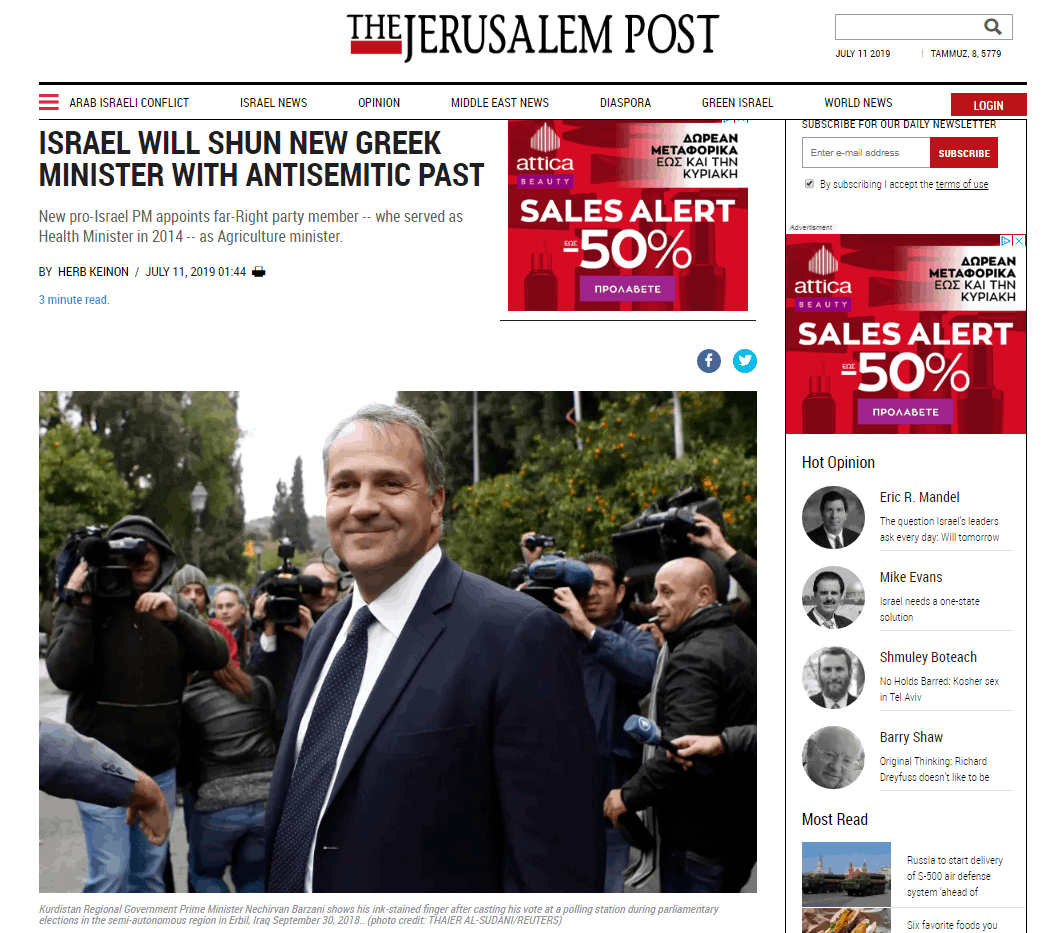Print article via printer icon
This screenshot has height=933, width=1060.
click(258, 272)
